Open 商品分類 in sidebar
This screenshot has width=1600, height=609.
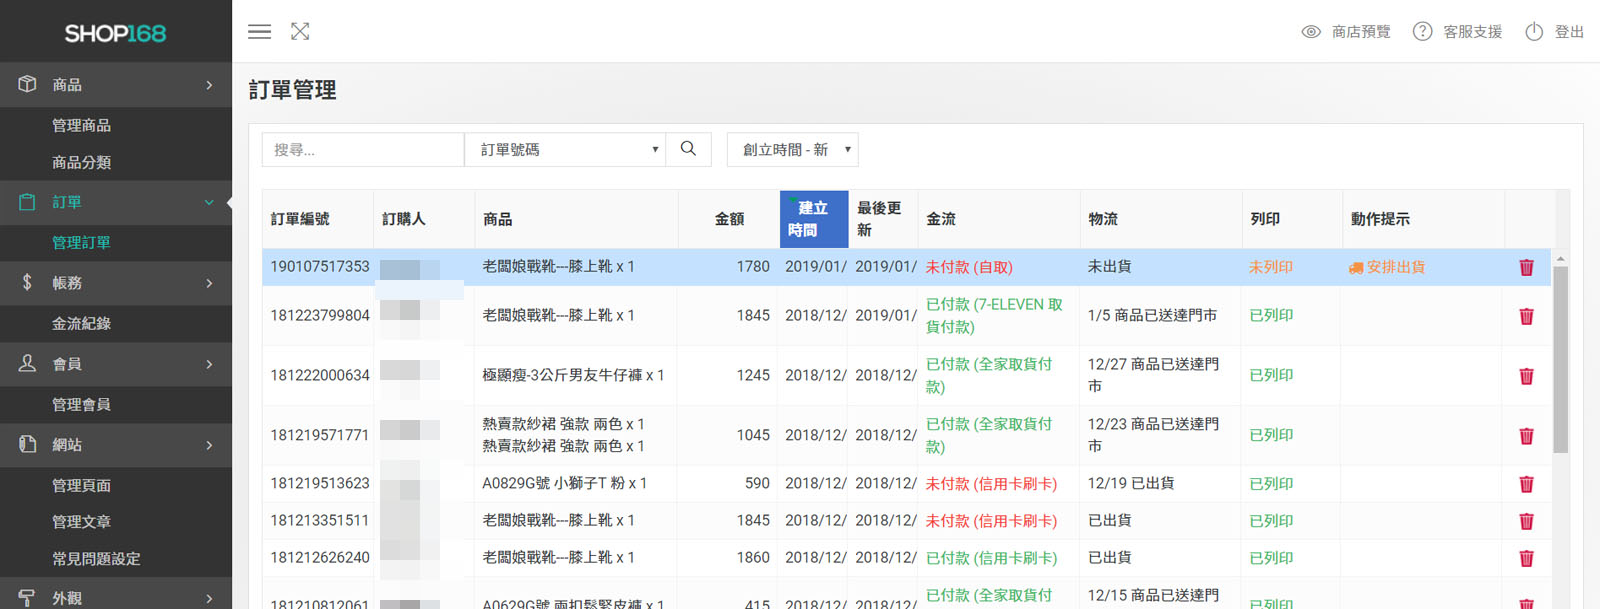point(81,162)
